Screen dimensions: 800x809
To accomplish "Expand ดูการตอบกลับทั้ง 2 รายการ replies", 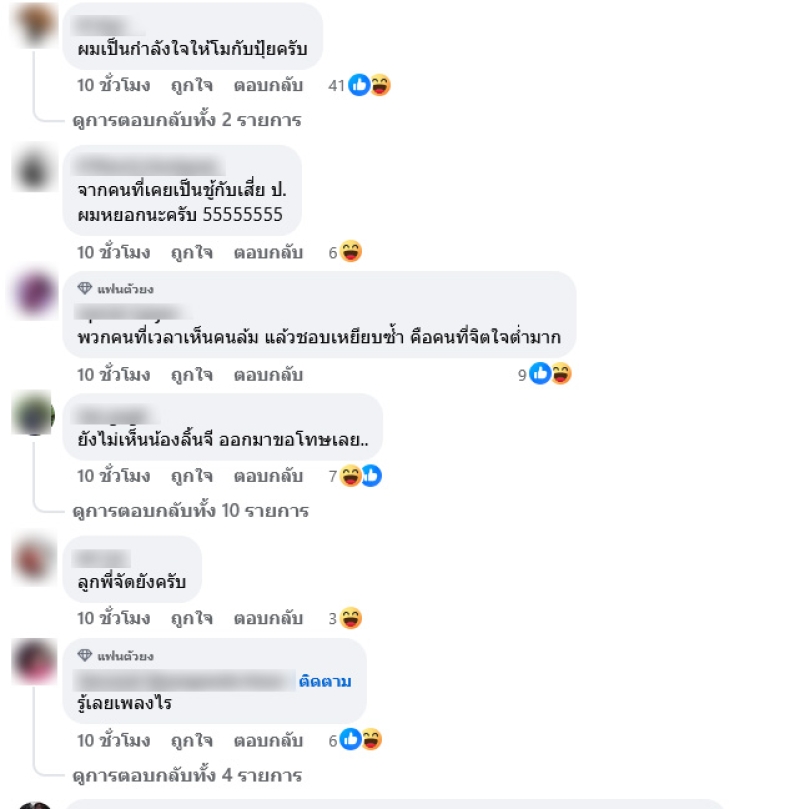I will (187, 120).
